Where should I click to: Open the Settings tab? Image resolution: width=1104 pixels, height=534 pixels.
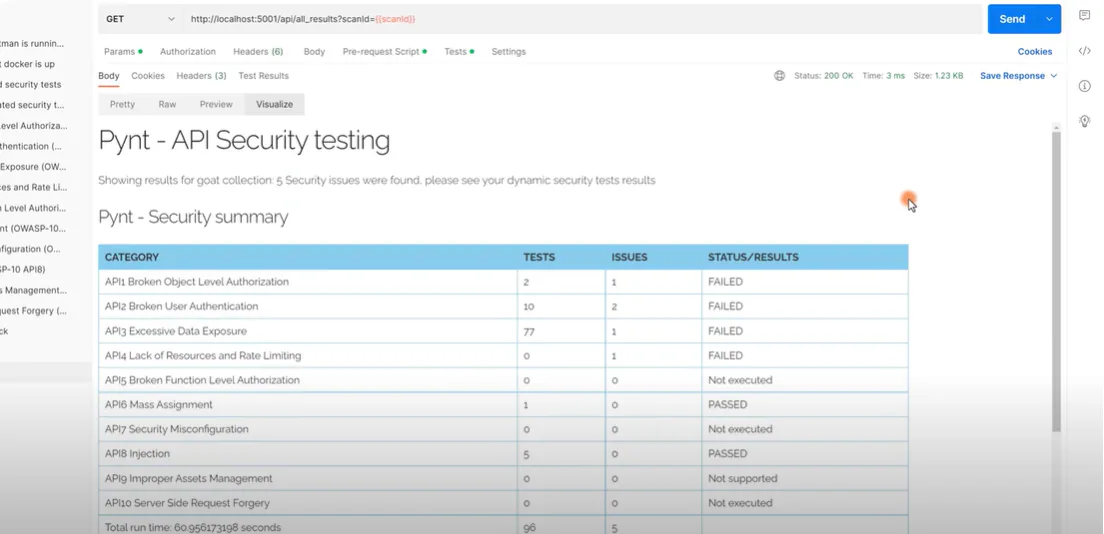508,51
